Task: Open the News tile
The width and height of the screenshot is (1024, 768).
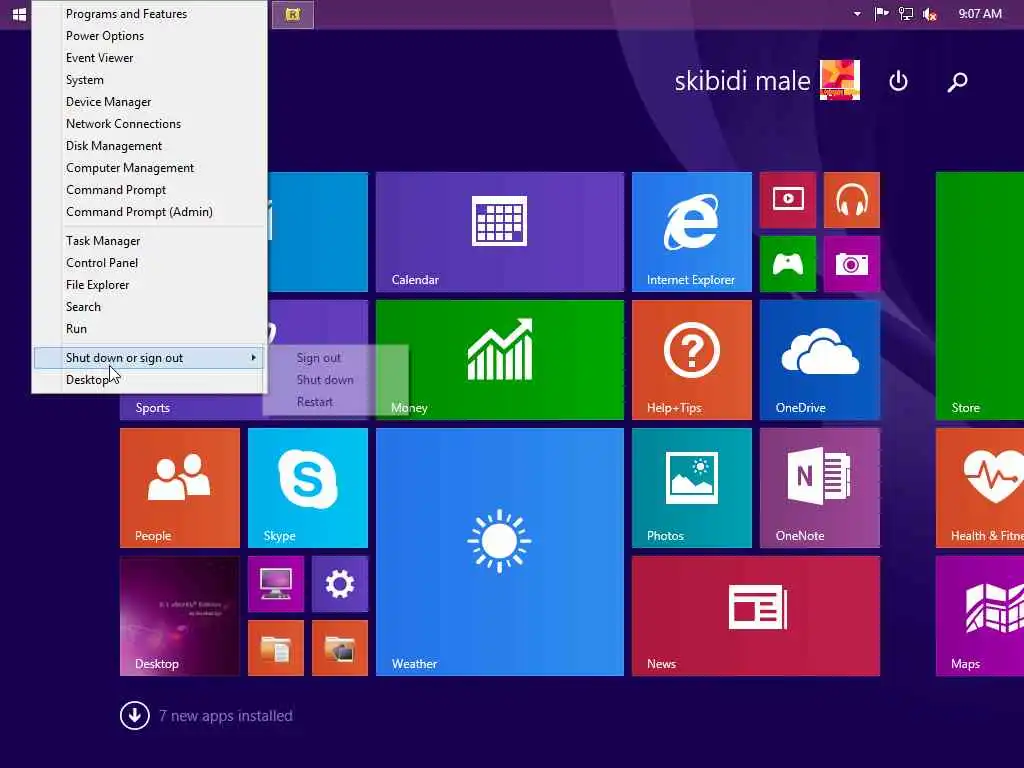Action: click(756, 616)
